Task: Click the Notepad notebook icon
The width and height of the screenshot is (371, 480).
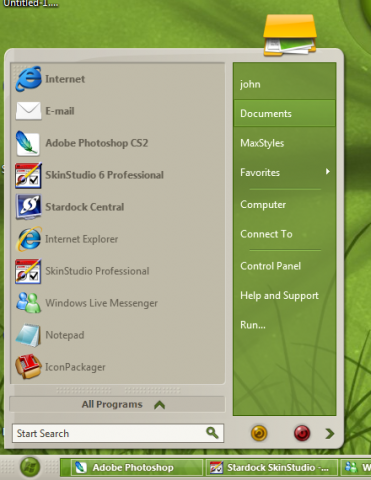Action: click(28, 335)
